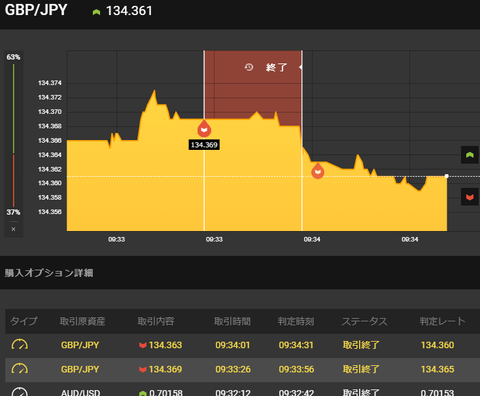Viewport: 480px width, 396px height.
Task: Click the green up arrow beside 0.70158
Action: (x=143, y=393)
